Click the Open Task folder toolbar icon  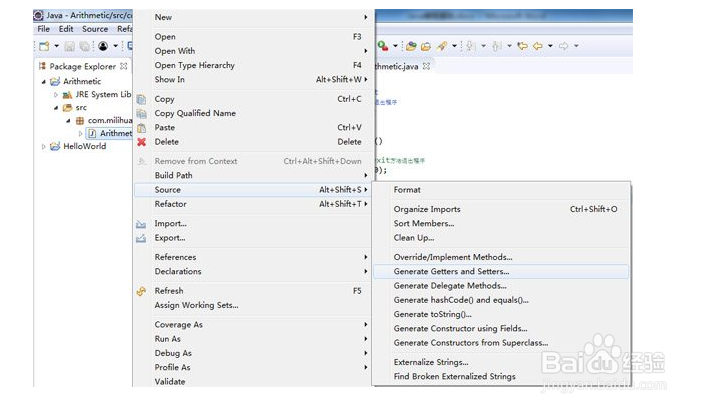(x=426, y=46)
